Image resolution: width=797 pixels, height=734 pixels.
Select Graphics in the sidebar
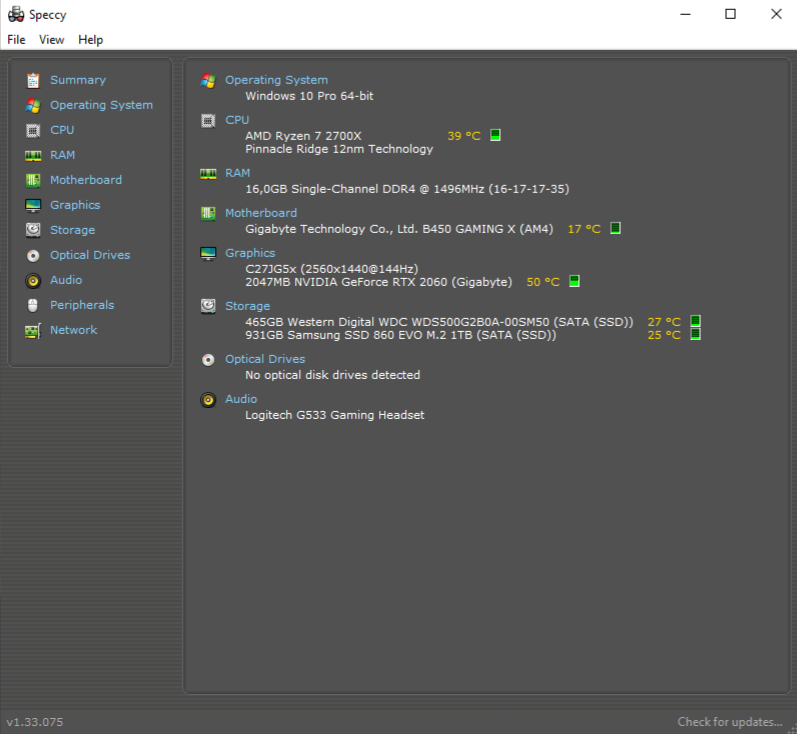75,205
